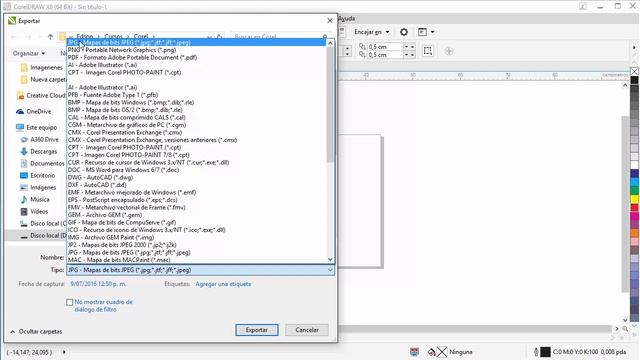This screenshot has width=640, height=360.
Task: Click the fill bucket status icon
Action: pos(431,352)
